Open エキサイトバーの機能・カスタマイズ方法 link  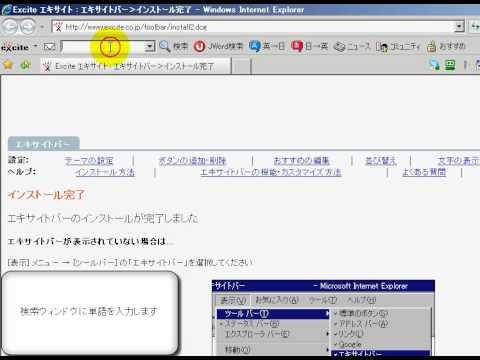click(x=271, y=172)
